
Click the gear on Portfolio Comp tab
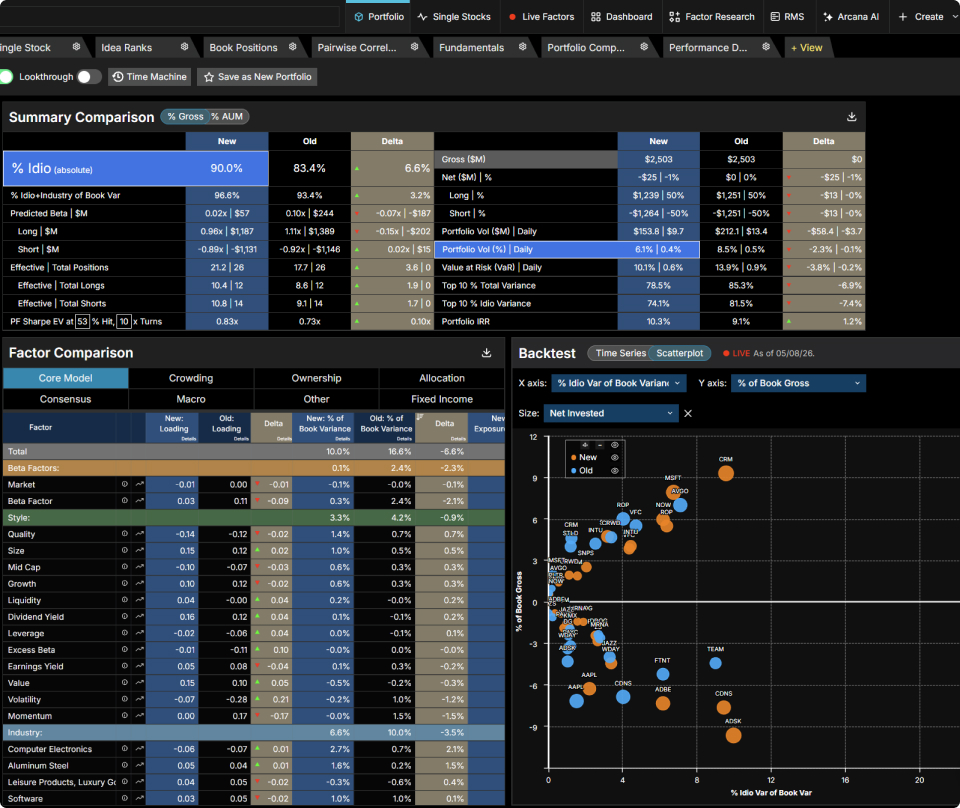click(x=643, y=47)
